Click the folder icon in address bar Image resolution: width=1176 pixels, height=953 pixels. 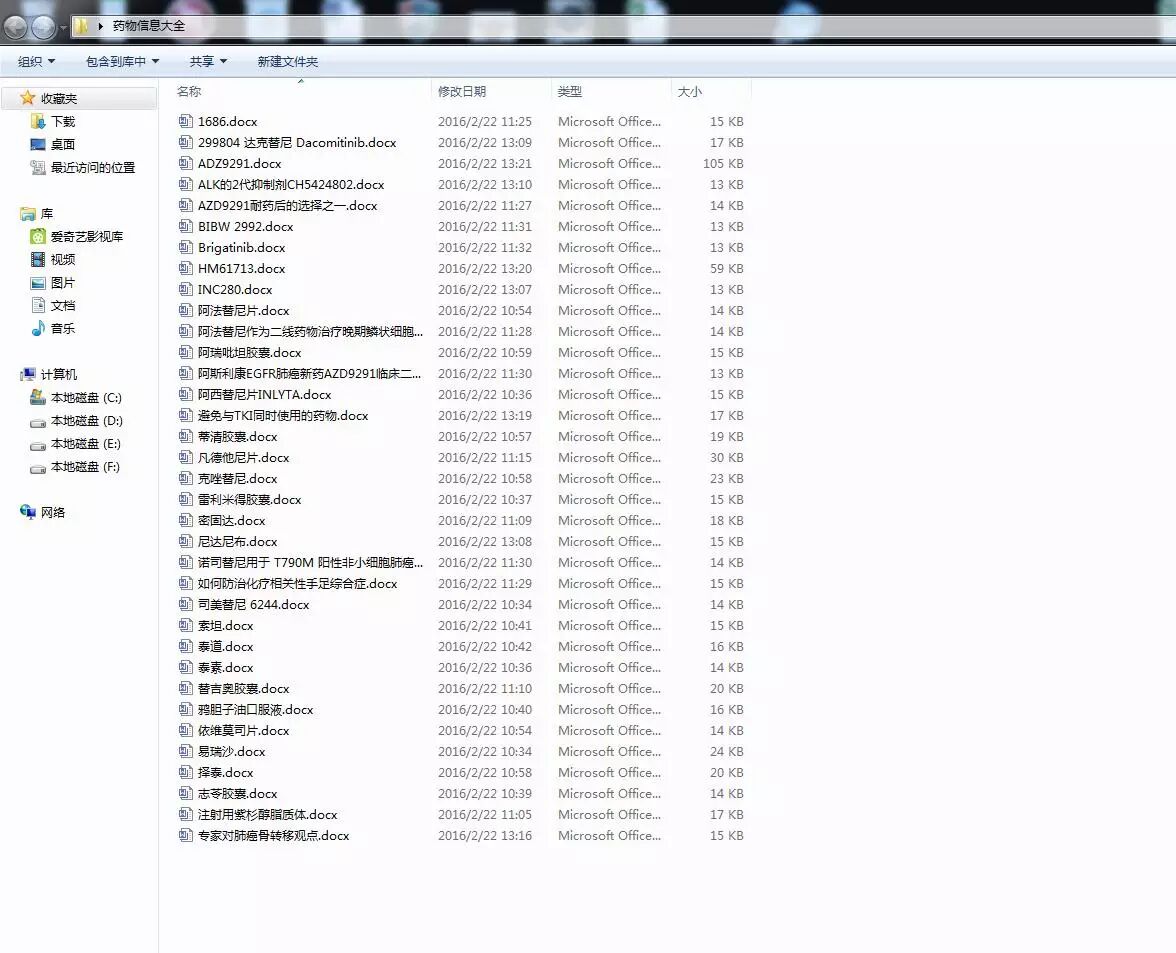click(81, 26)
